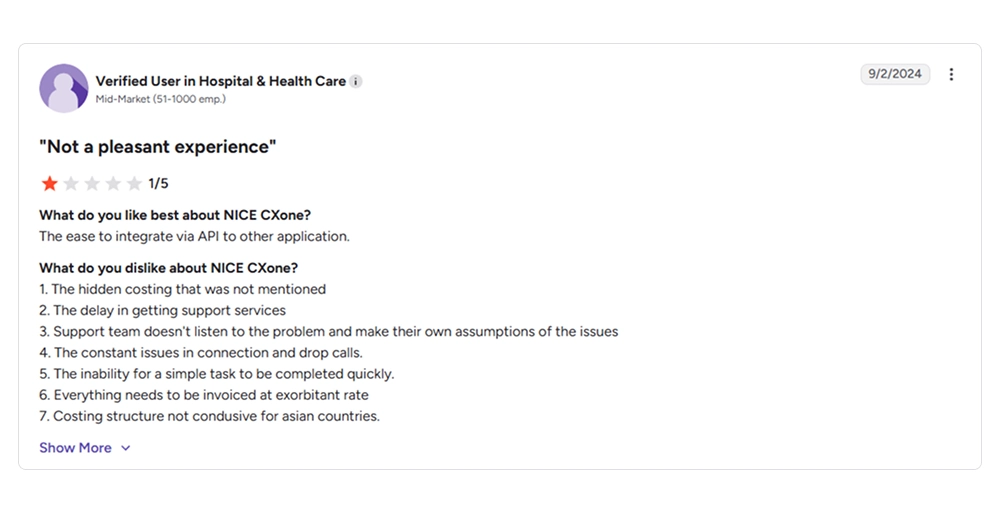Click the fifth gray rating star

pos(134,184)
